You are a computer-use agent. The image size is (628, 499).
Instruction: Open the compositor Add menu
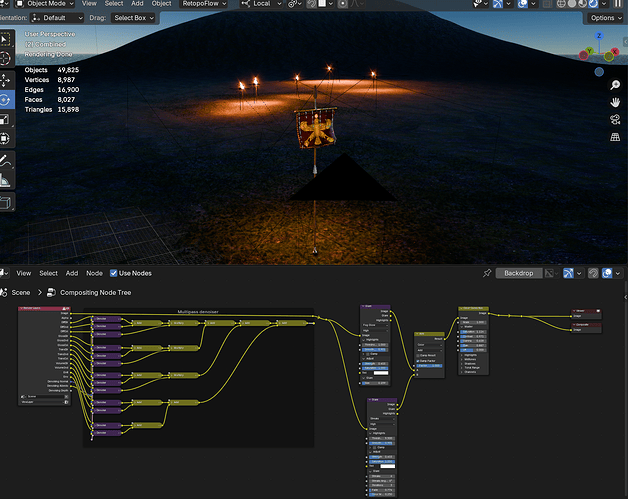(72, 273)
